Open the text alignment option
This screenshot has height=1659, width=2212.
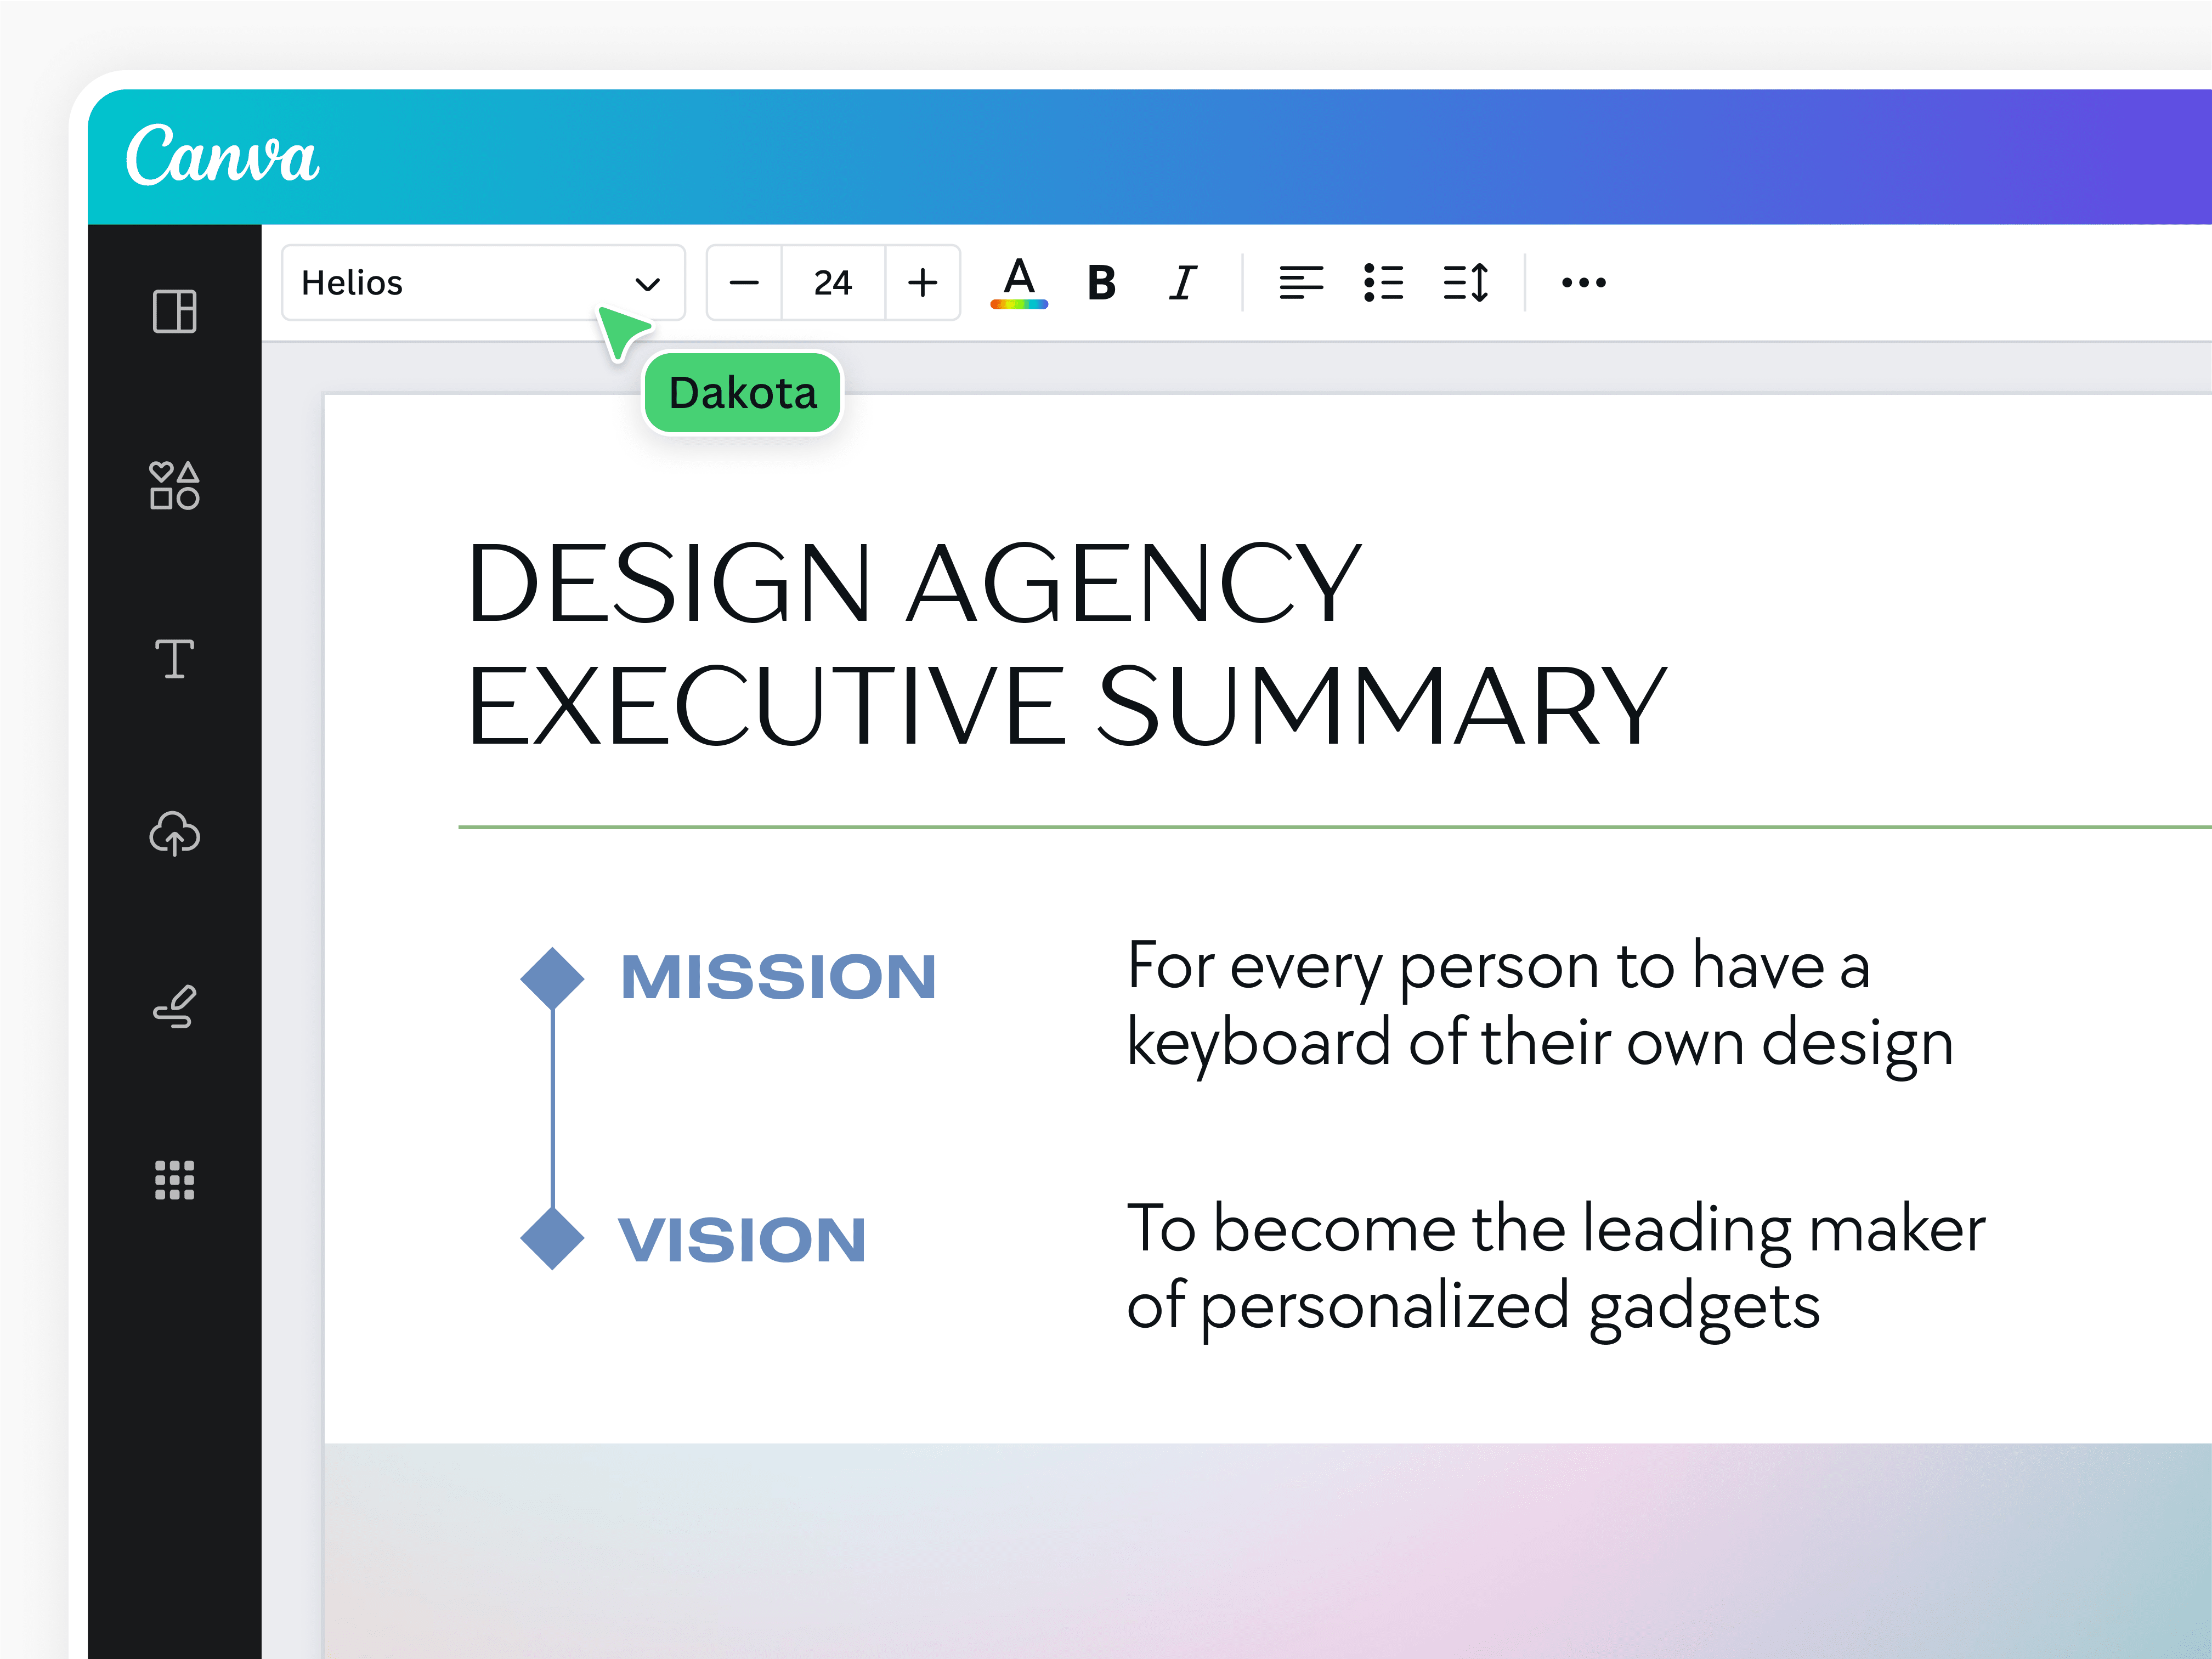pos(1302,283)
